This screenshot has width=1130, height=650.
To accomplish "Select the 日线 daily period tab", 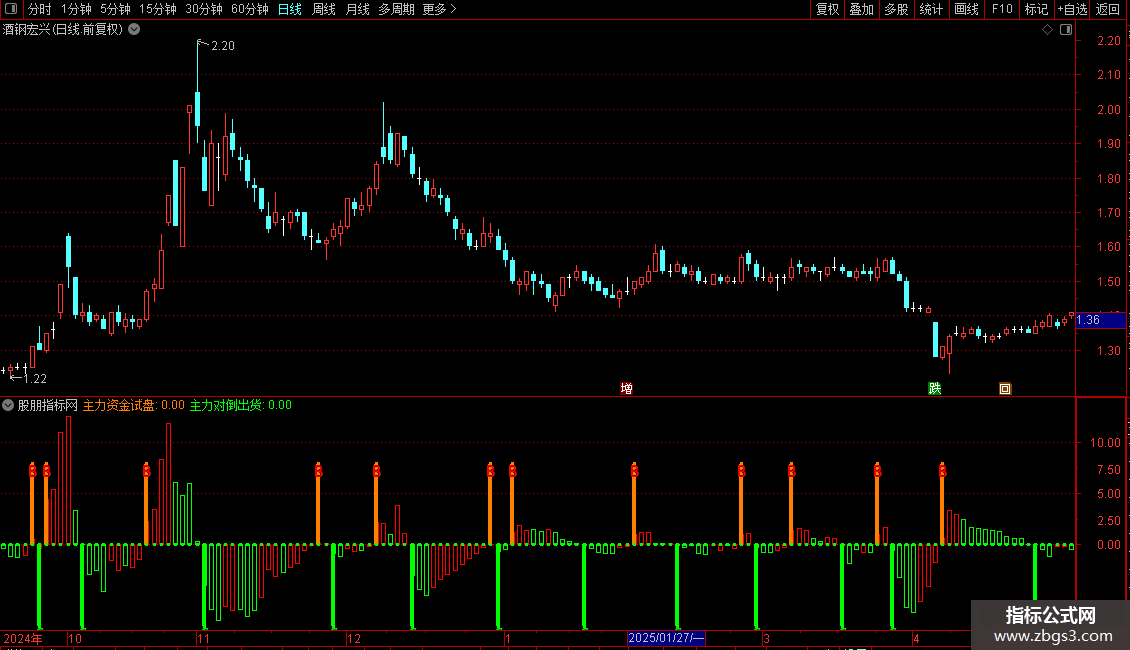I will pyautogui.click(x=290, y=9).
